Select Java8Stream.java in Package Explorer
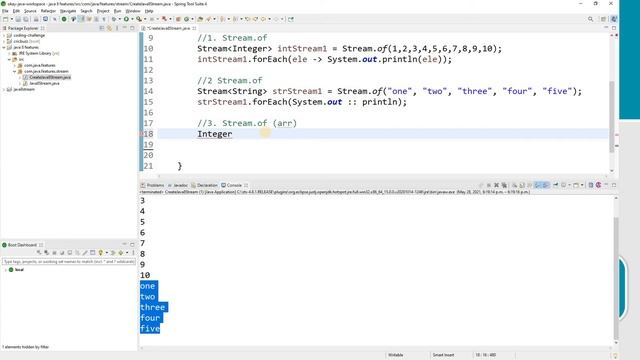Viewport: 640px width, 360px height. (44, 83)
